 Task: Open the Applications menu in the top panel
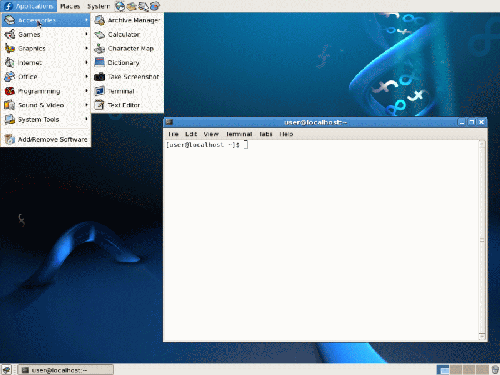pyautogui.click(x=29, y=6)
